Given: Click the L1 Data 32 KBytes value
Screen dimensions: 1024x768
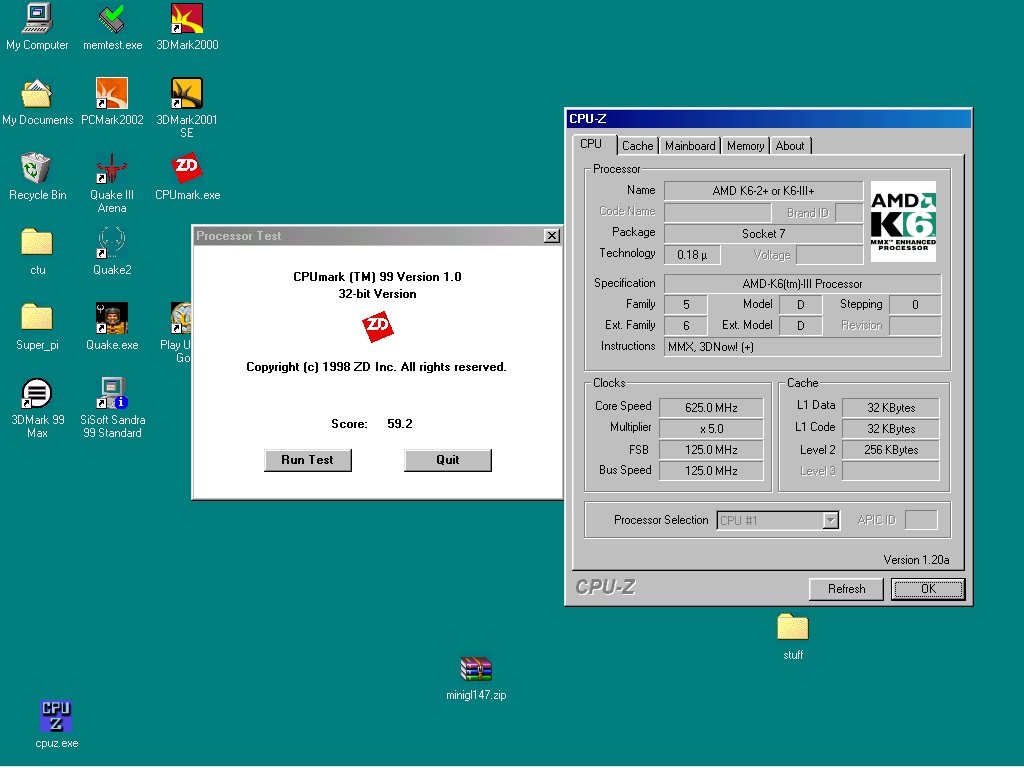Looking at the screenshot, I should tap(891, 408).
